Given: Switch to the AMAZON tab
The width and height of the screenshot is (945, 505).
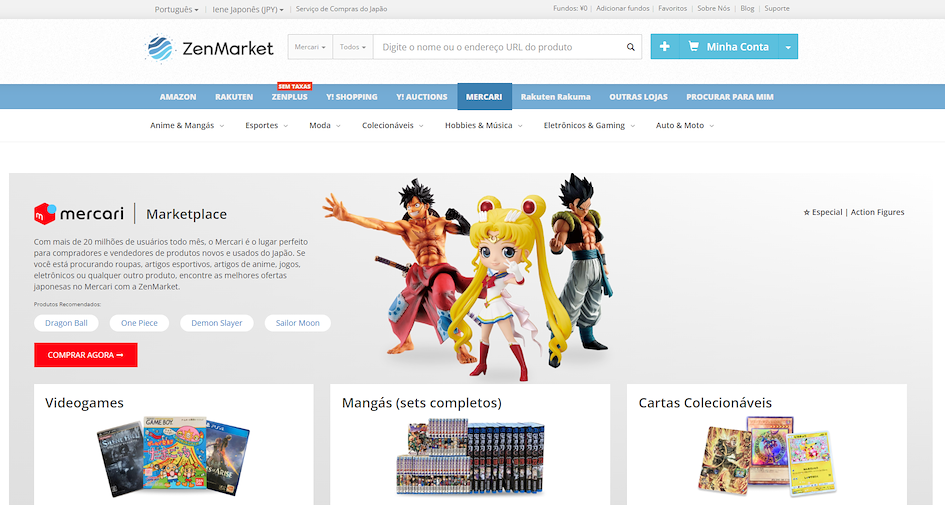Looking at the screenshot, I should tap(178, 96).
